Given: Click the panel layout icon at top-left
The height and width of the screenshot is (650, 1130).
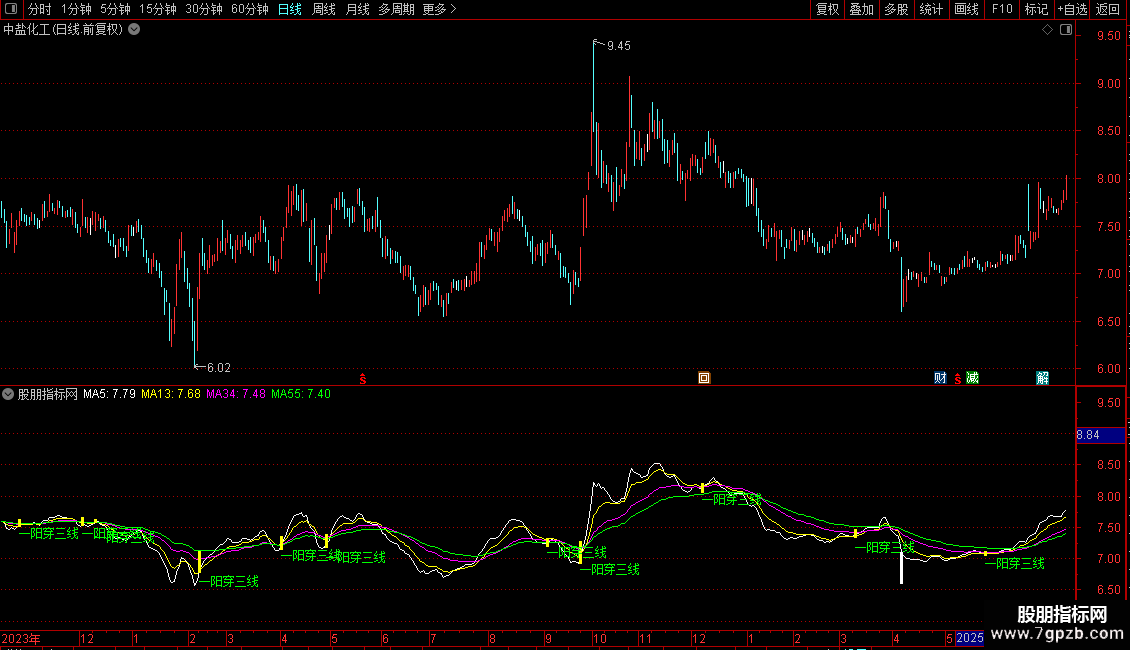Looking at the screenshot, I should click(x=11, y=9).
